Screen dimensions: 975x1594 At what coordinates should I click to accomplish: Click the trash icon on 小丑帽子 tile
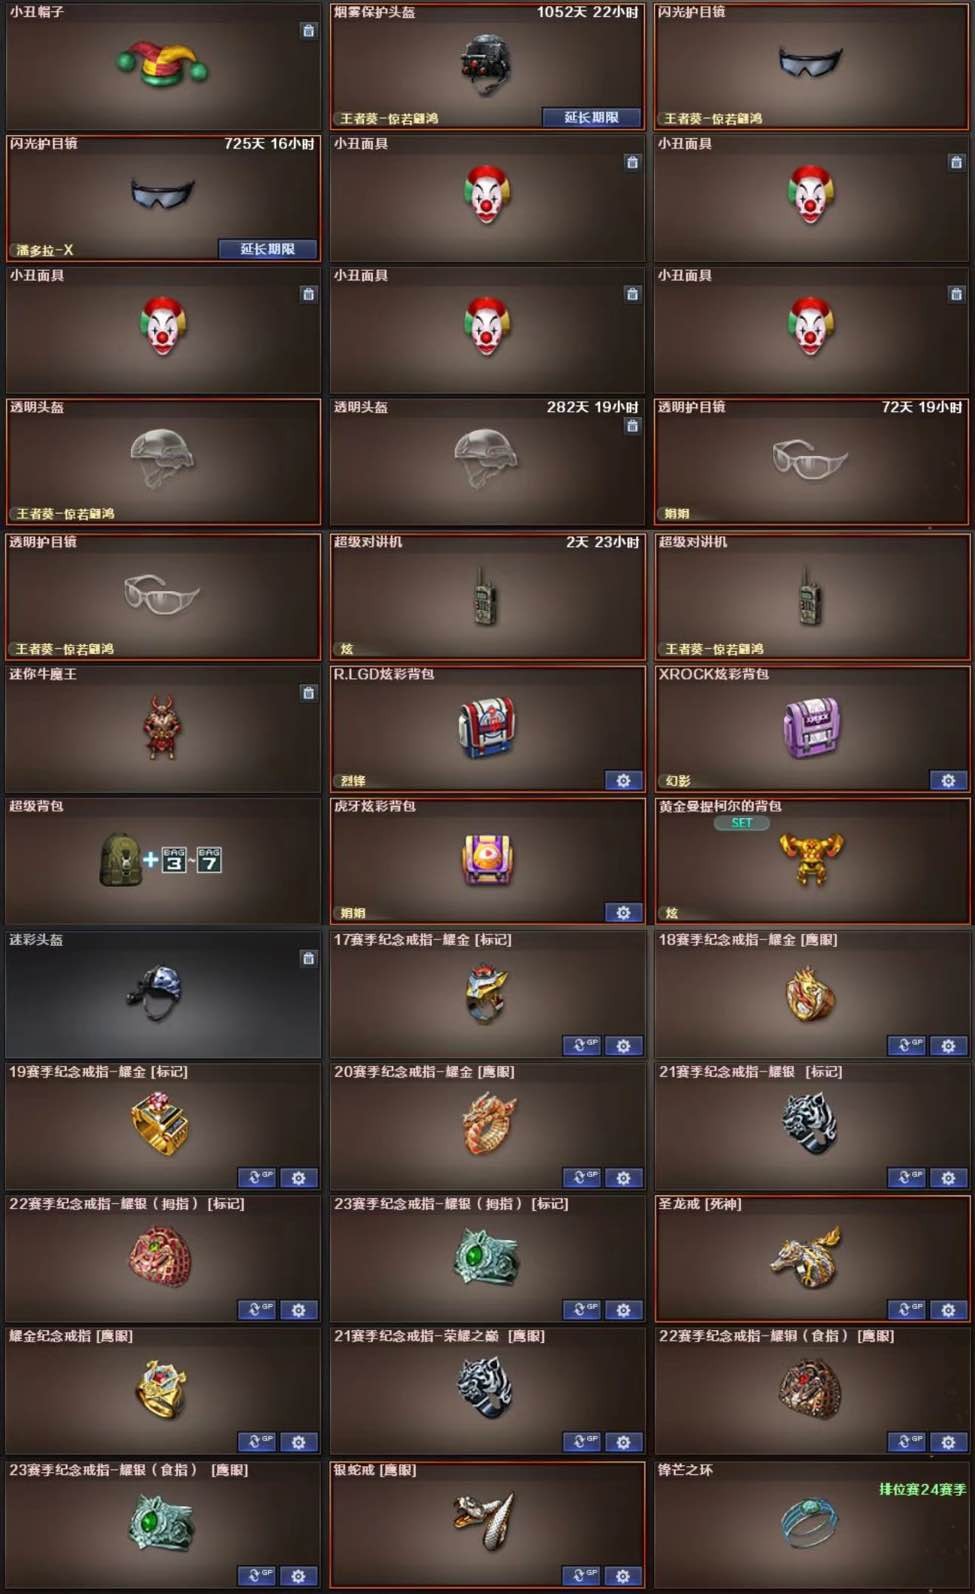pyautogui.click(x=308, y=31)
